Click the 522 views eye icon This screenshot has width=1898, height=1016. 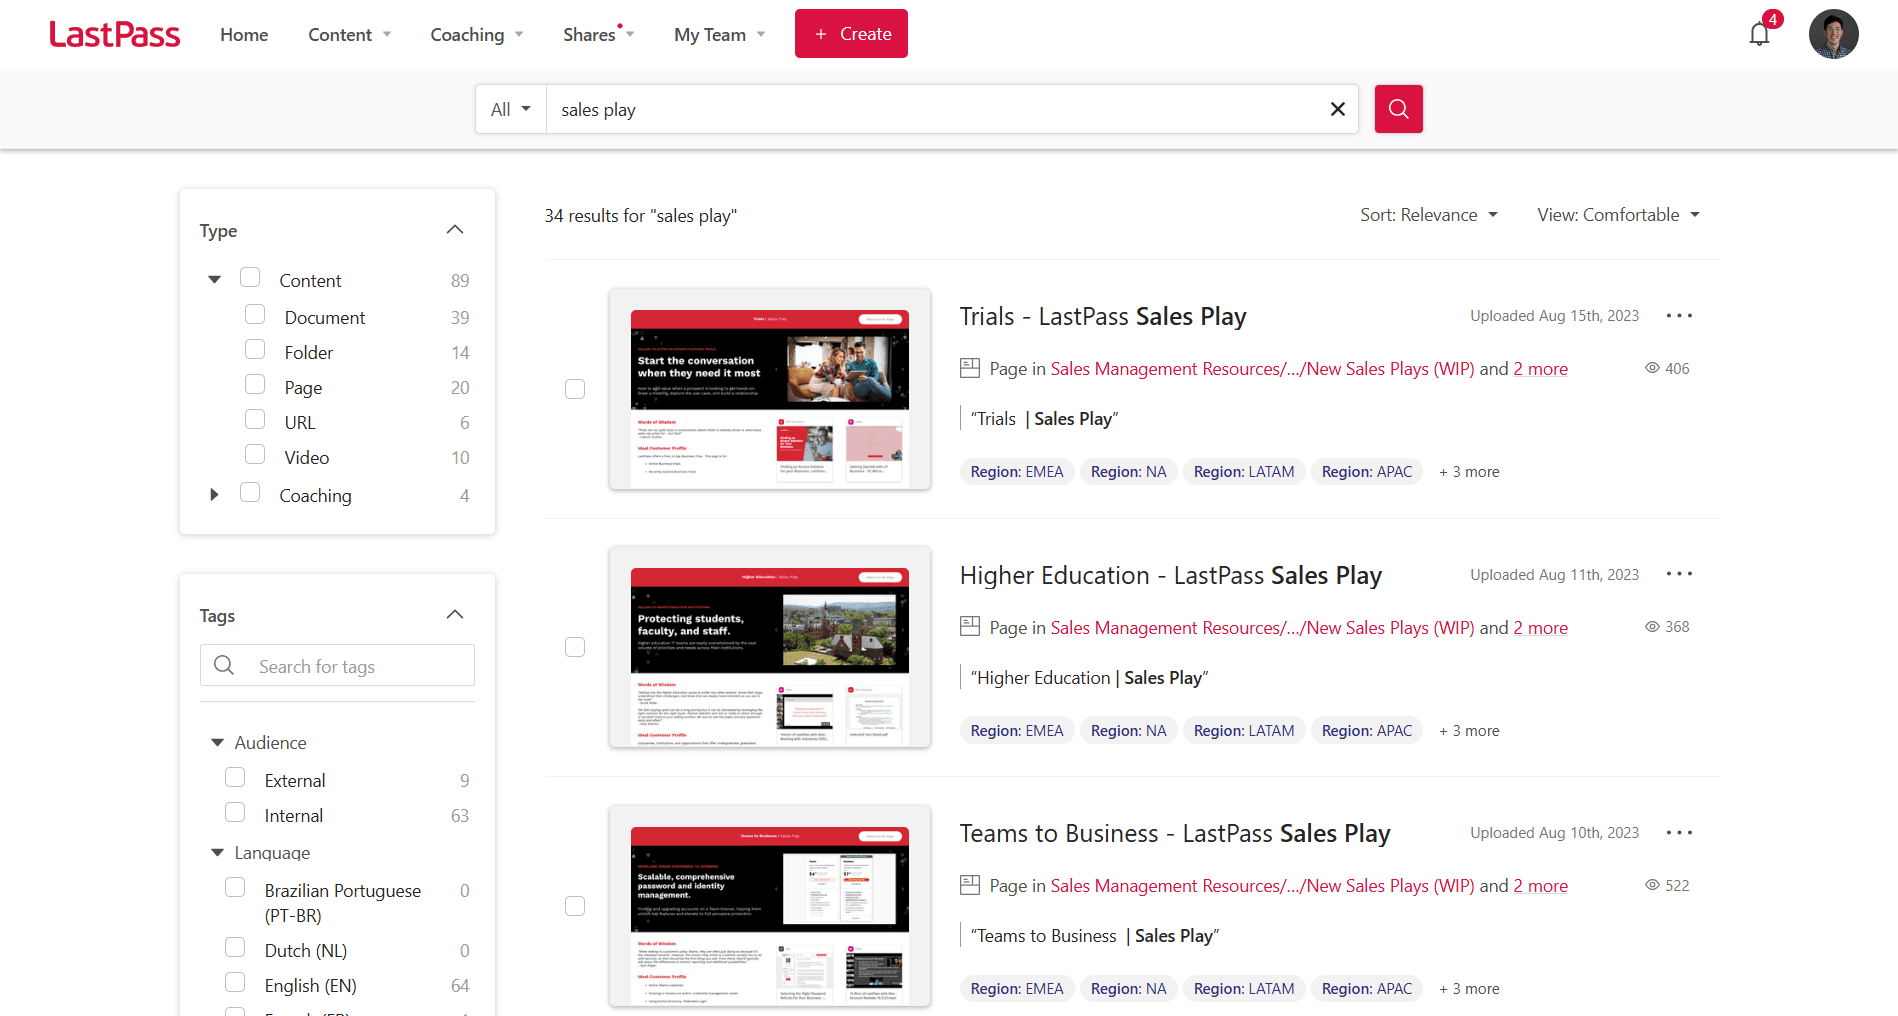point(1652,885)
